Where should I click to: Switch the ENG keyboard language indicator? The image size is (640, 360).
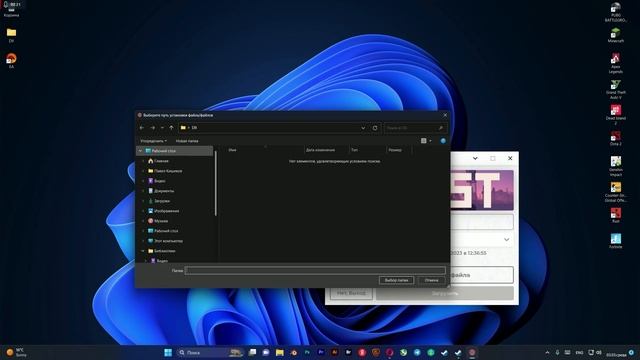tap(579, 353)
